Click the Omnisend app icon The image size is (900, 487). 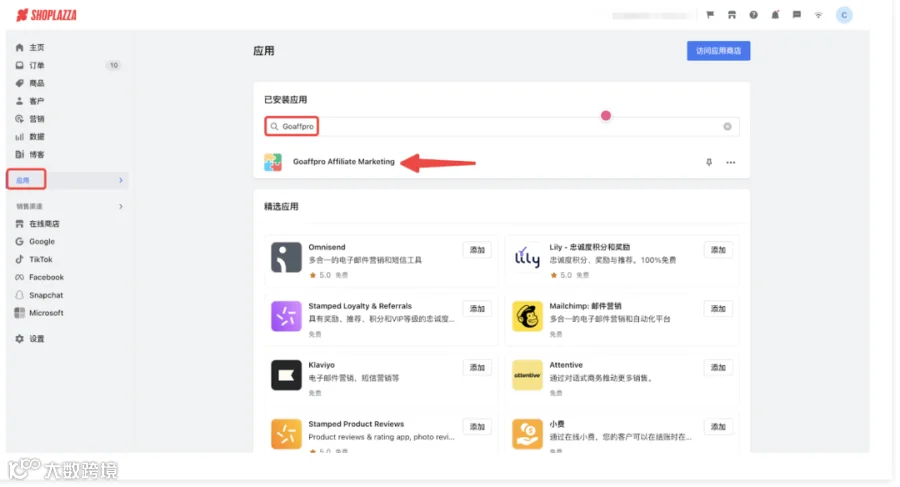point(286,257)
